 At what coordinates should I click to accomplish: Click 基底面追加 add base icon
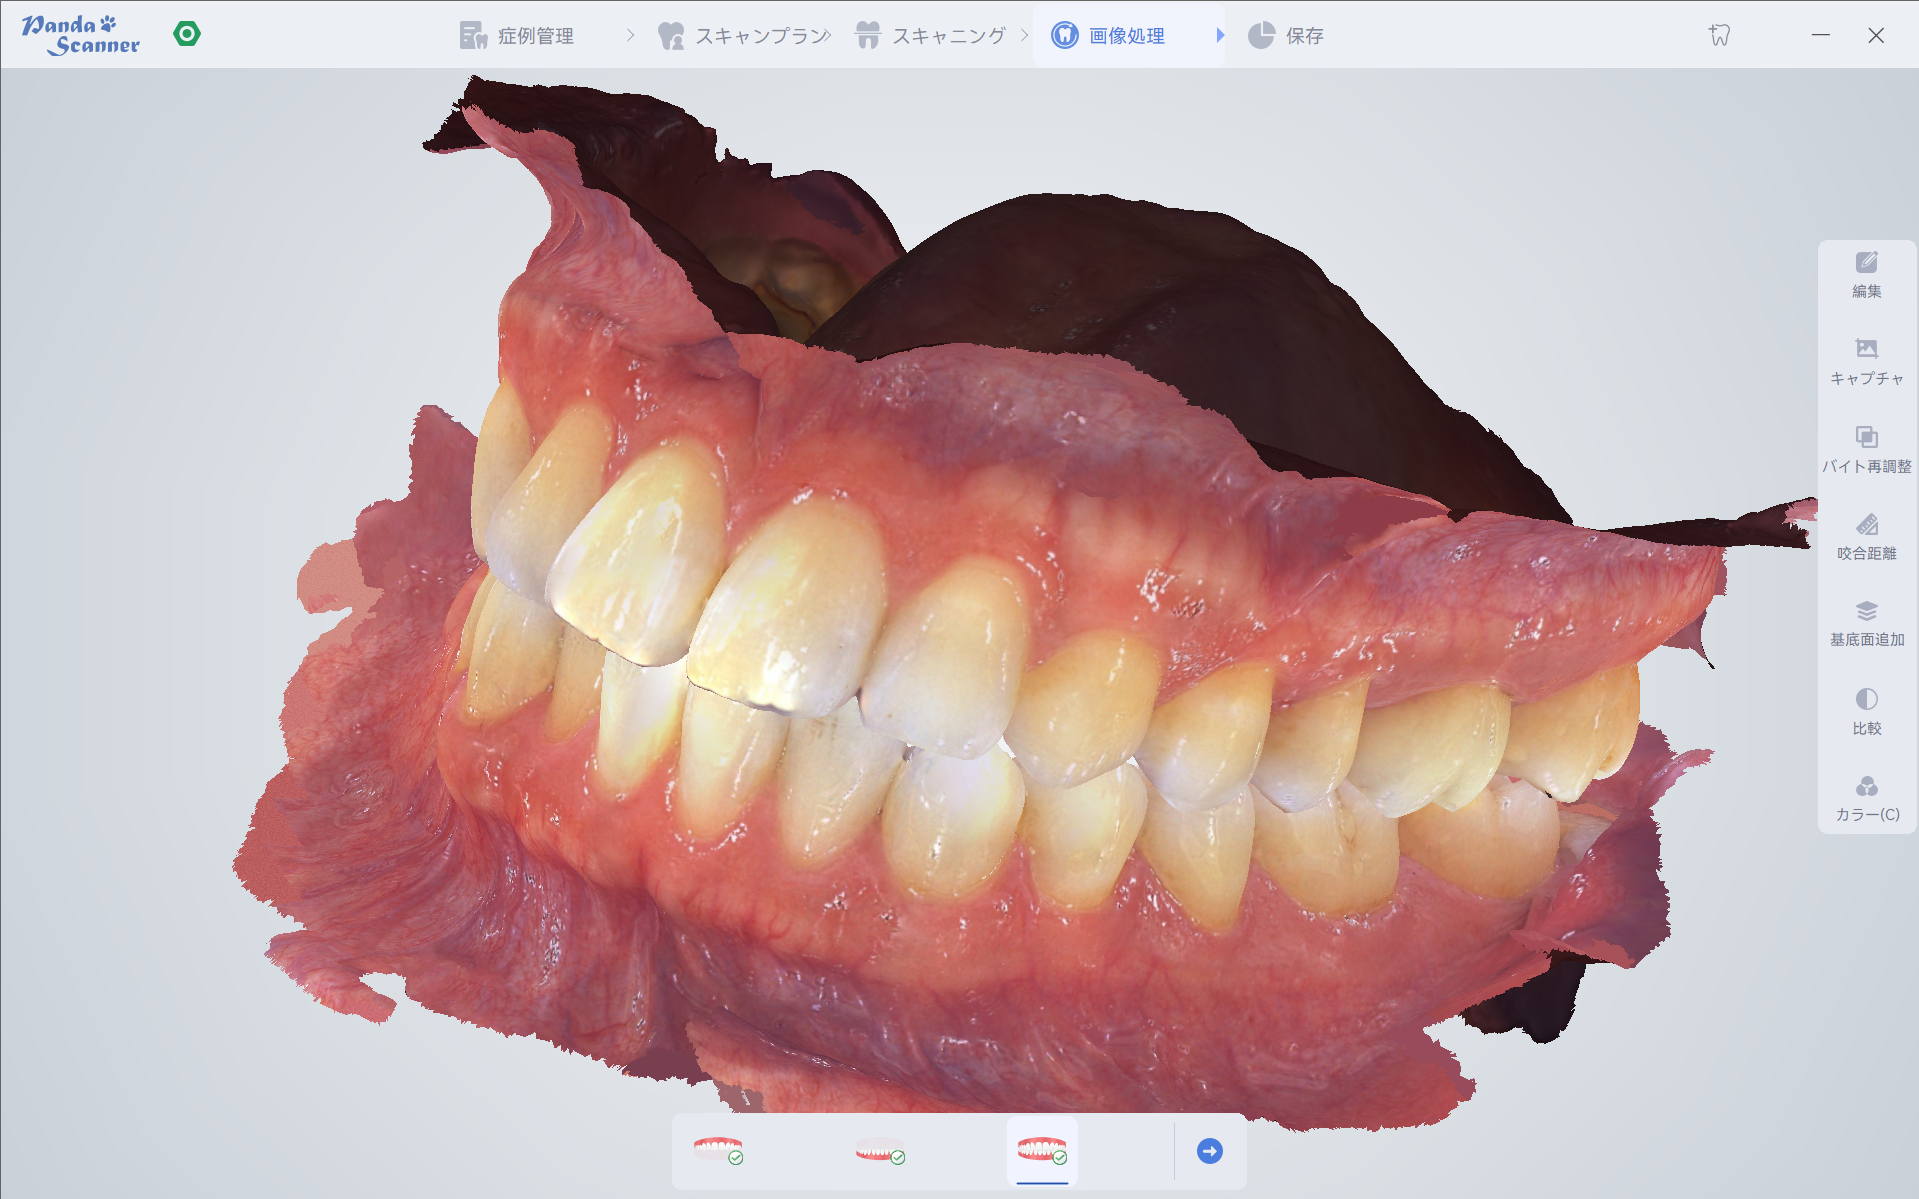1866,623
